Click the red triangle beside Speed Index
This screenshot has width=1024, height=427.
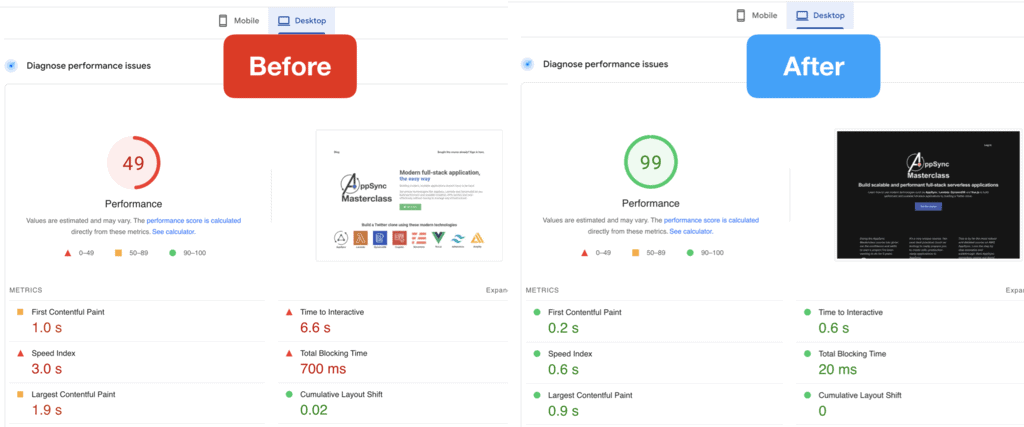click(x=21, y=354)
